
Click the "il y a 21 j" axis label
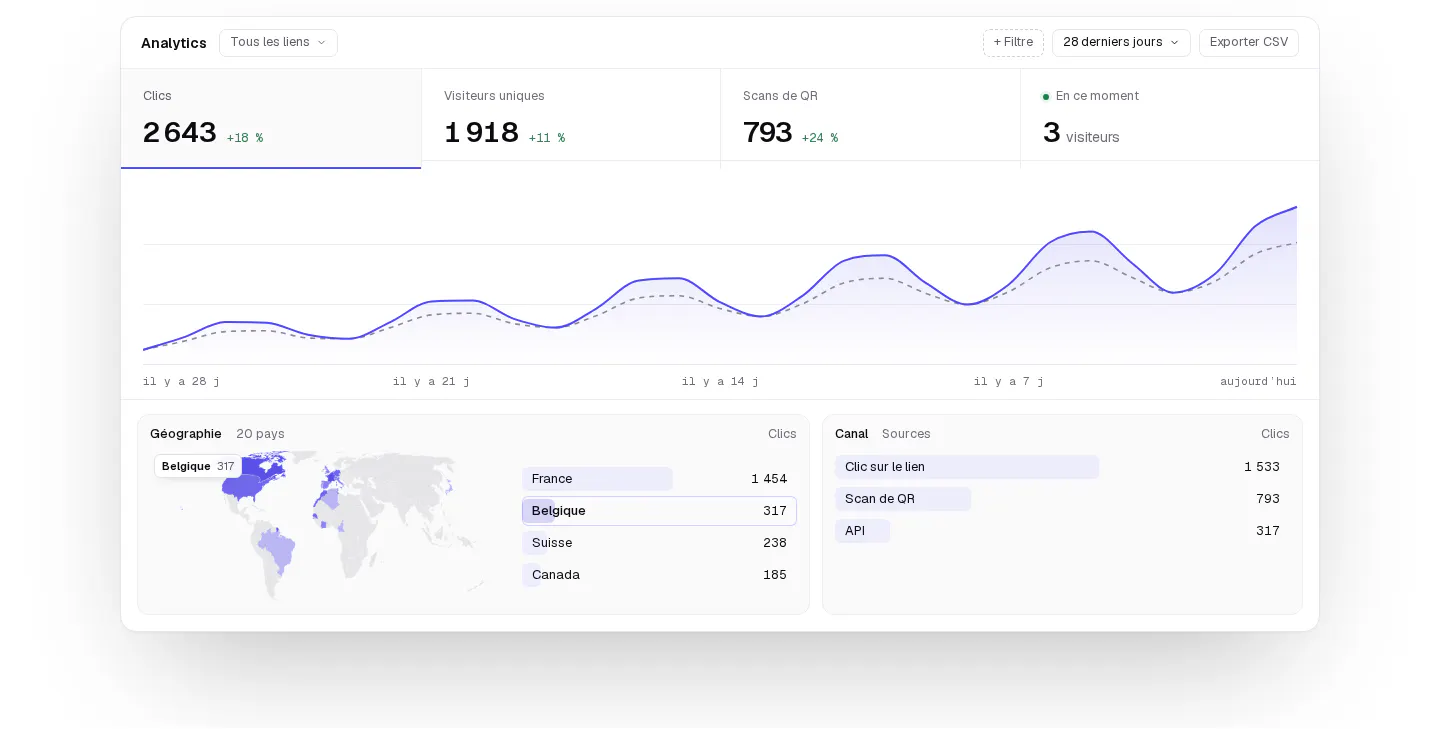pos(431,381)
